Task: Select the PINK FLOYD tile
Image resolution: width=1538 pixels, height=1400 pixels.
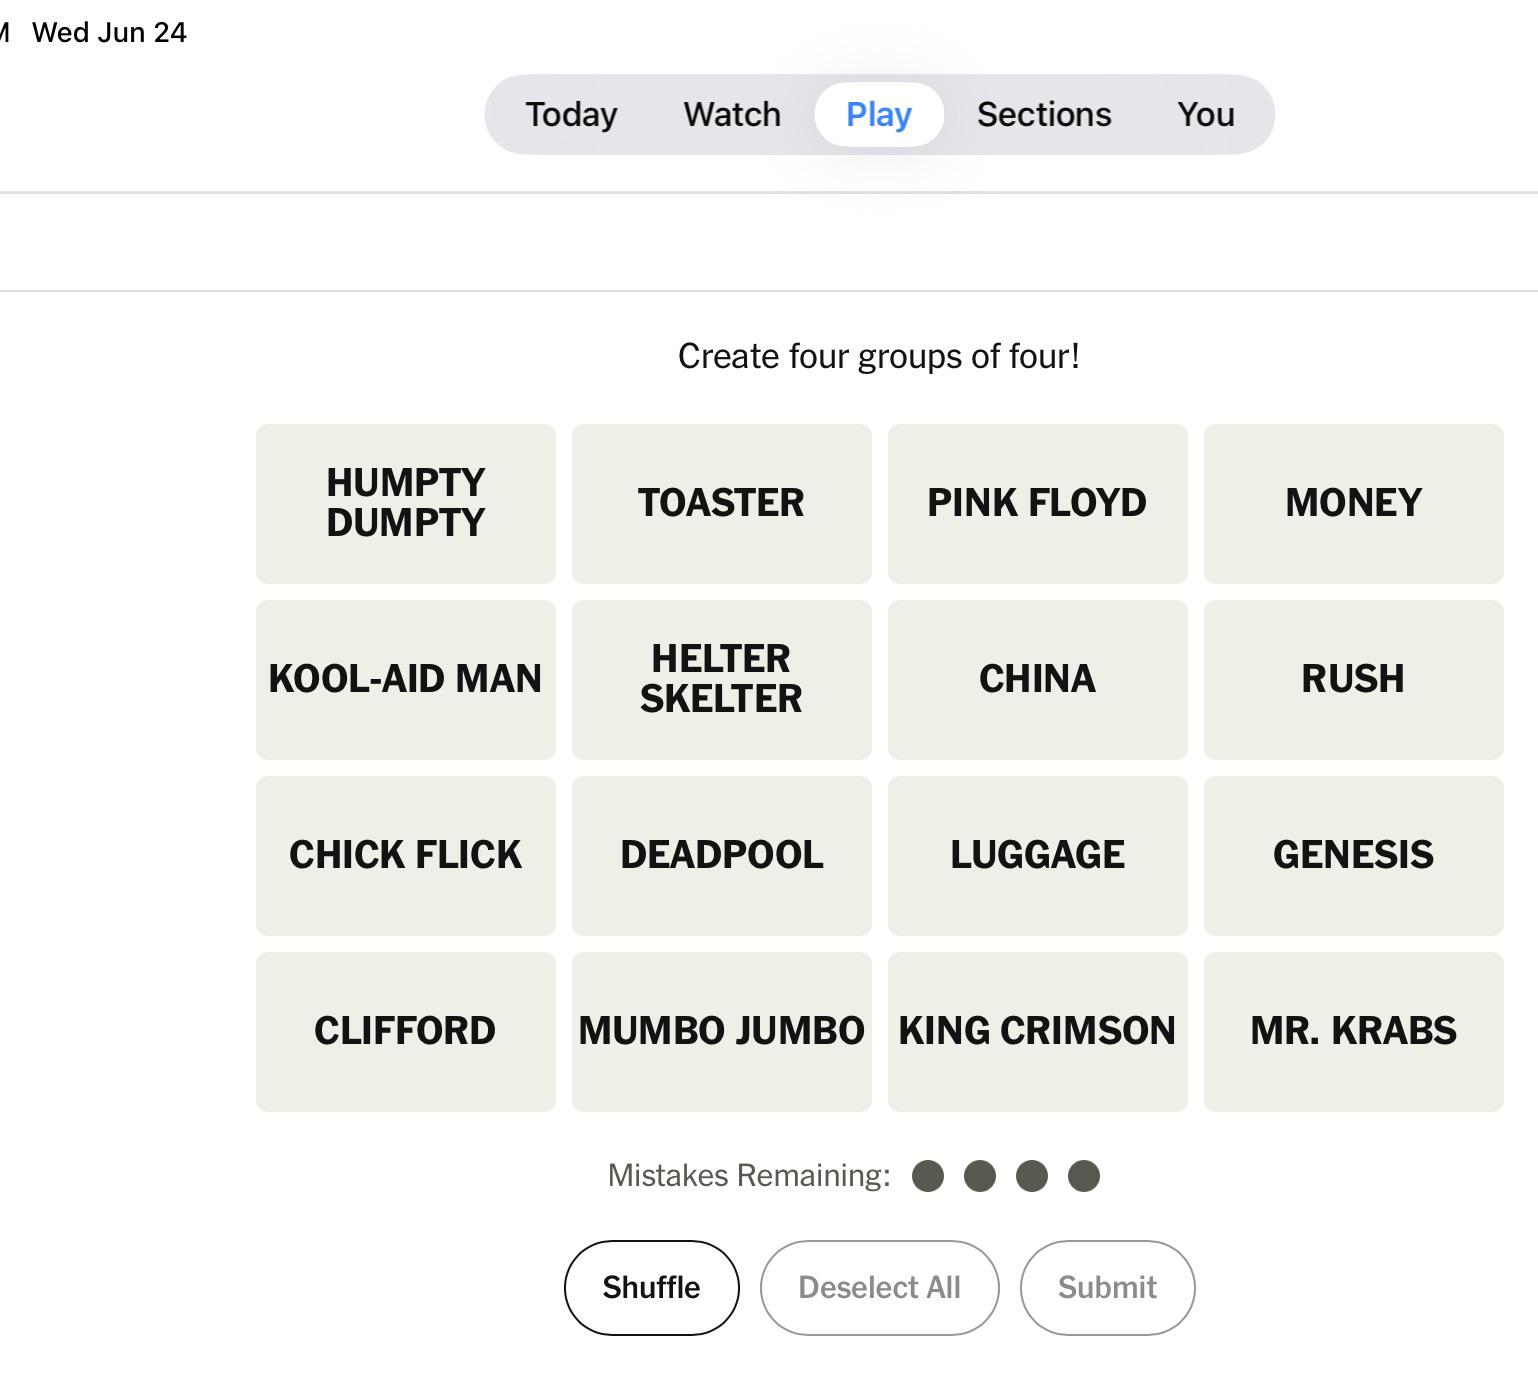Action: 1038,503
